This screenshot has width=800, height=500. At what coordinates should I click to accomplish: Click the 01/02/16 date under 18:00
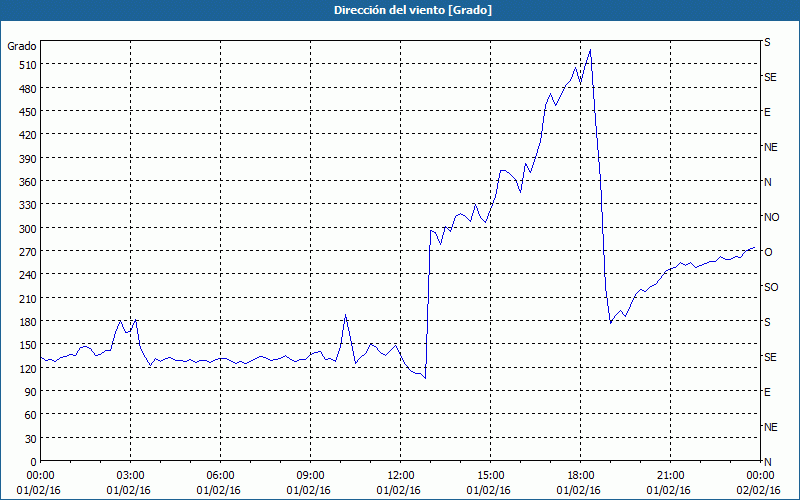(x=579, y=490)
